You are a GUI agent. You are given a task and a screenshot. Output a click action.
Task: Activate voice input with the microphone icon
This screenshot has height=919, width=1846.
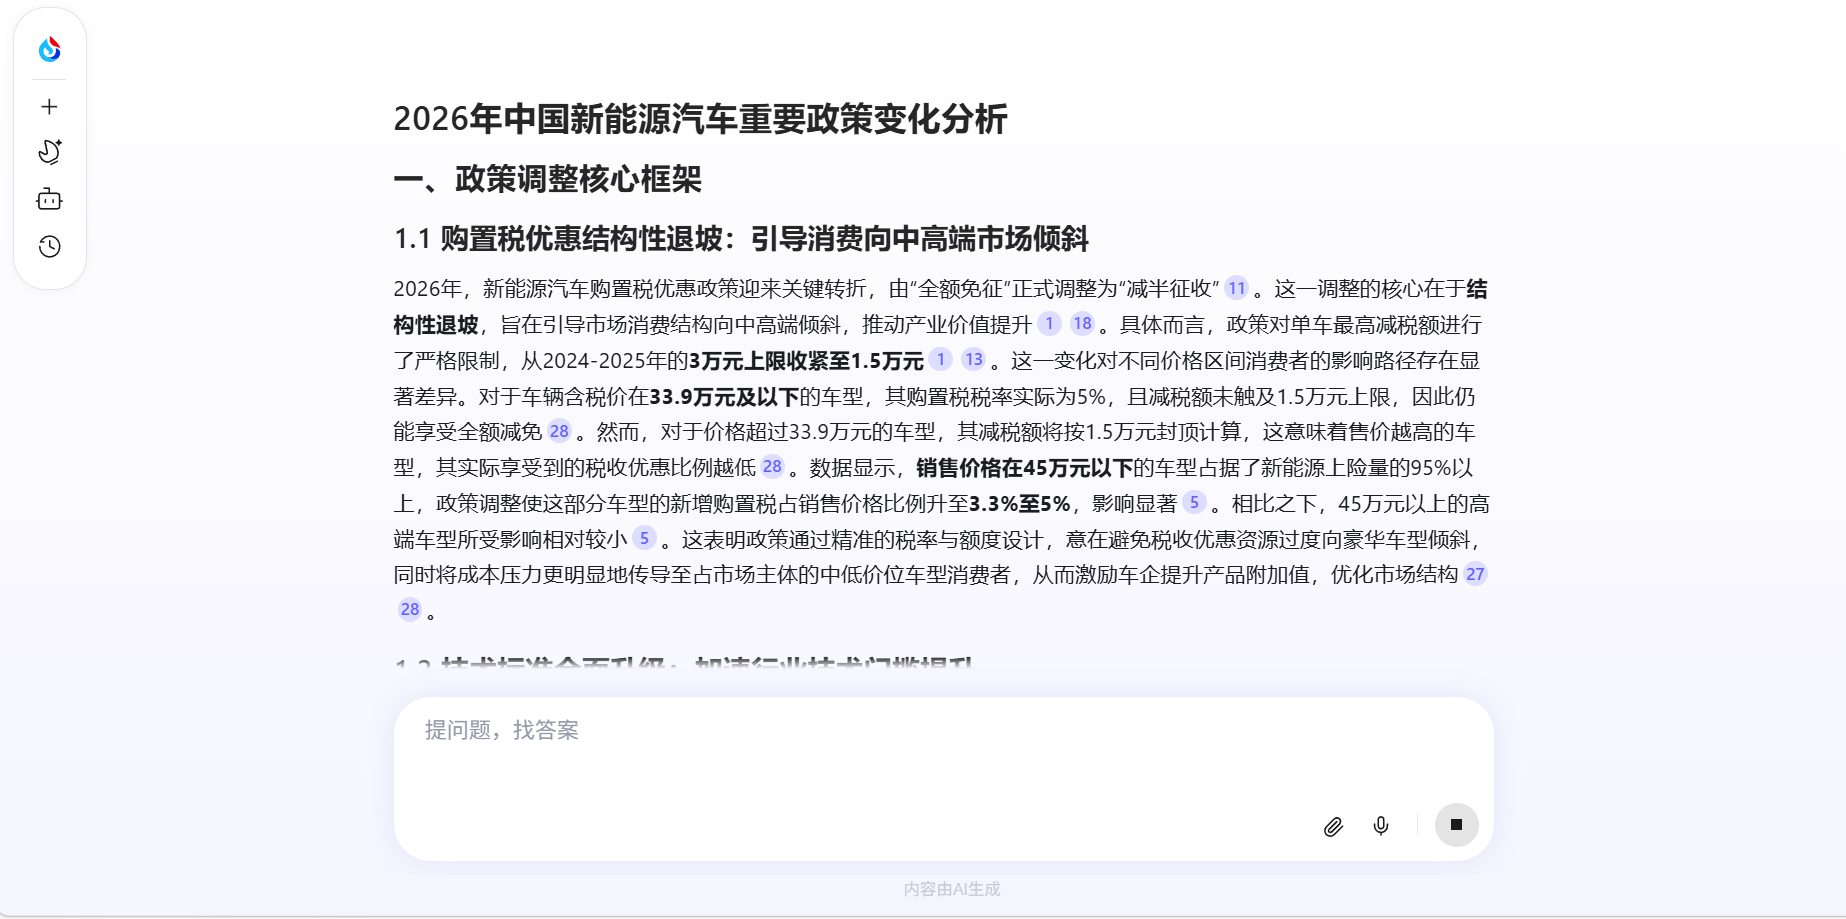click(1381, 826)
